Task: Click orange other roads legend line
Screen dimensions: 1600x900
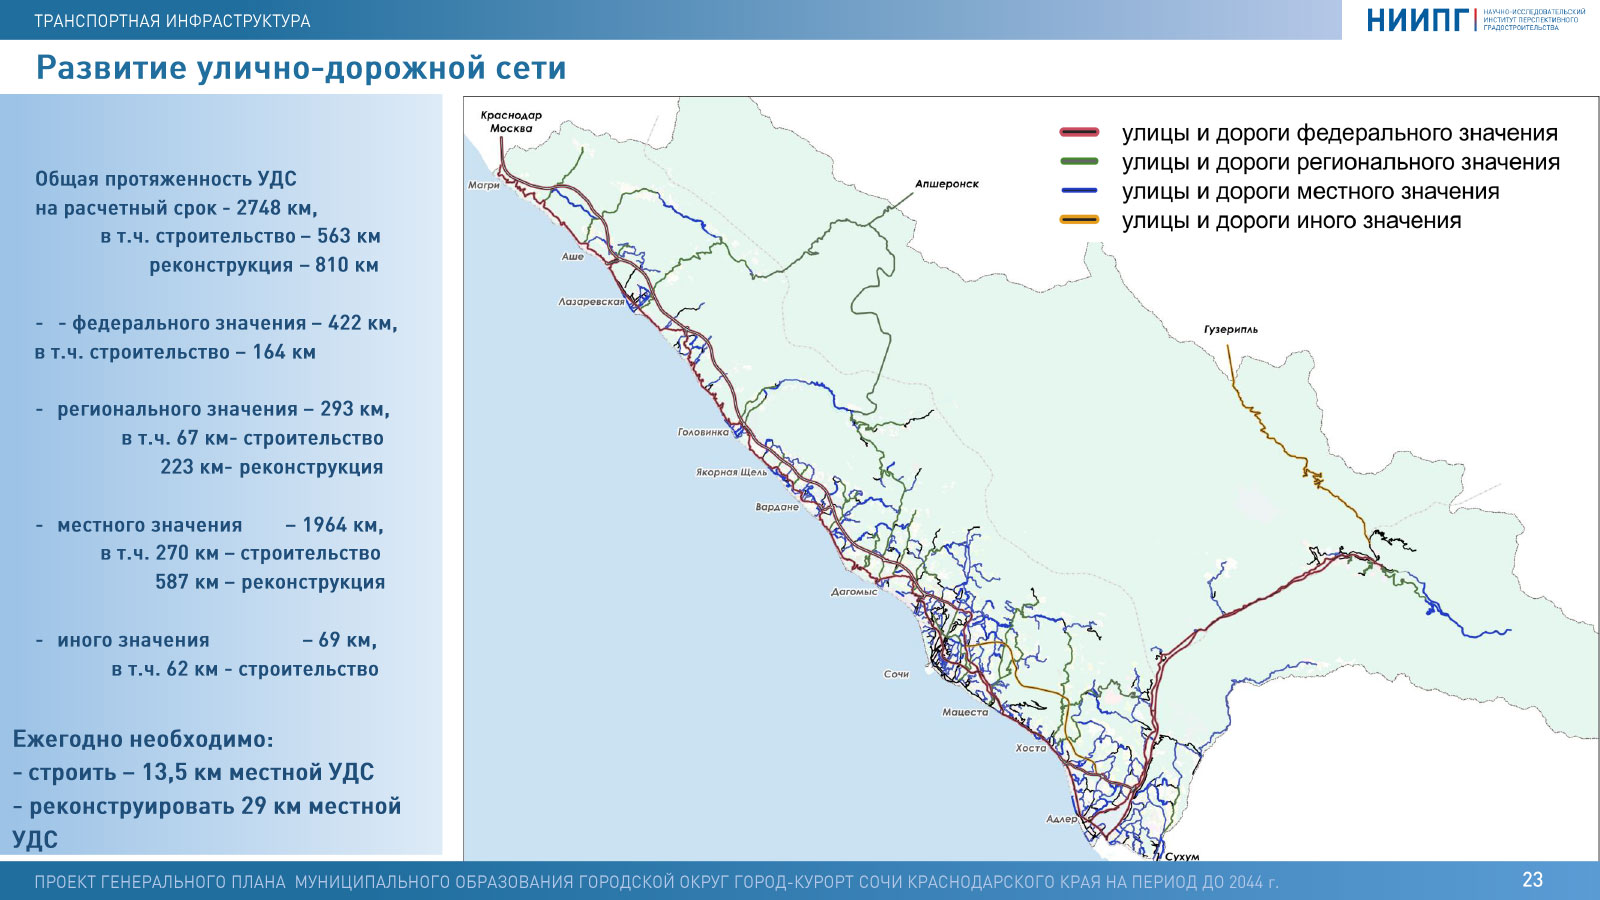Action: 1079,219
